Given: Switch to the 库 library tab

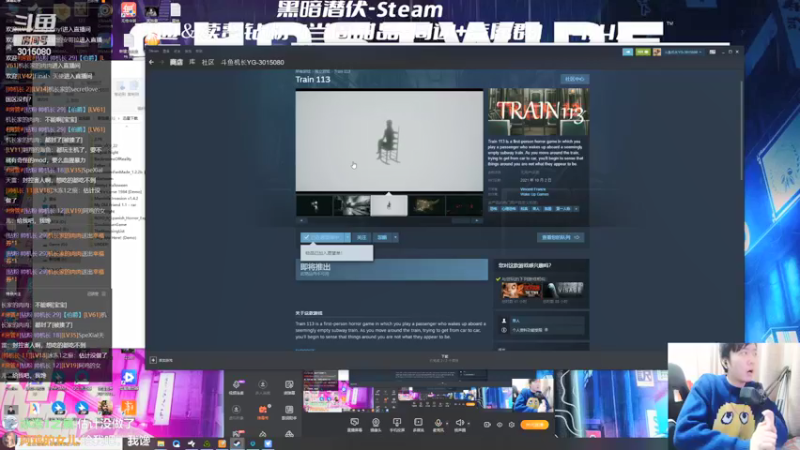Looking at the screenshot, I should 192,62.
